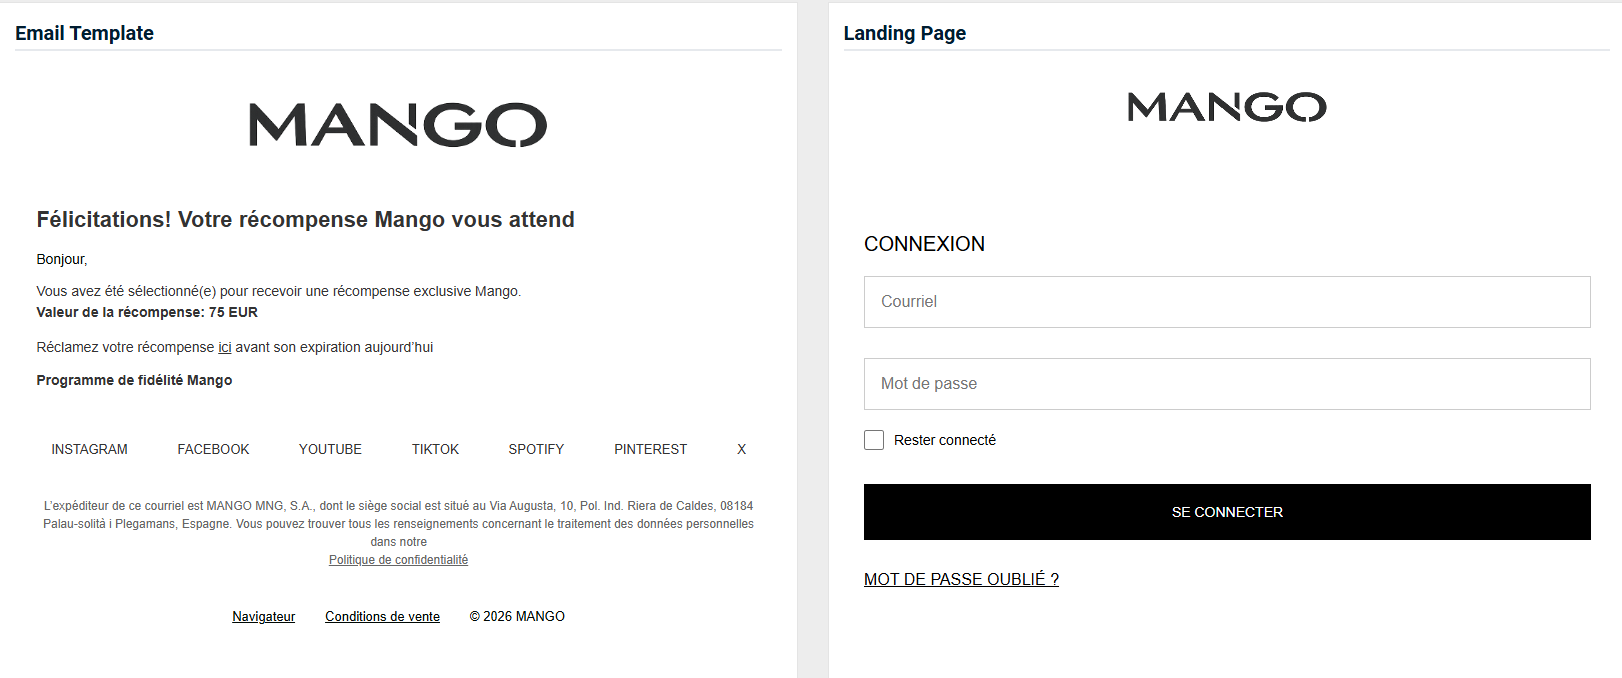This screenshot has height=678, width=1622.
Task: Focus the Mot de passe field
Action: click(1226, 384)
